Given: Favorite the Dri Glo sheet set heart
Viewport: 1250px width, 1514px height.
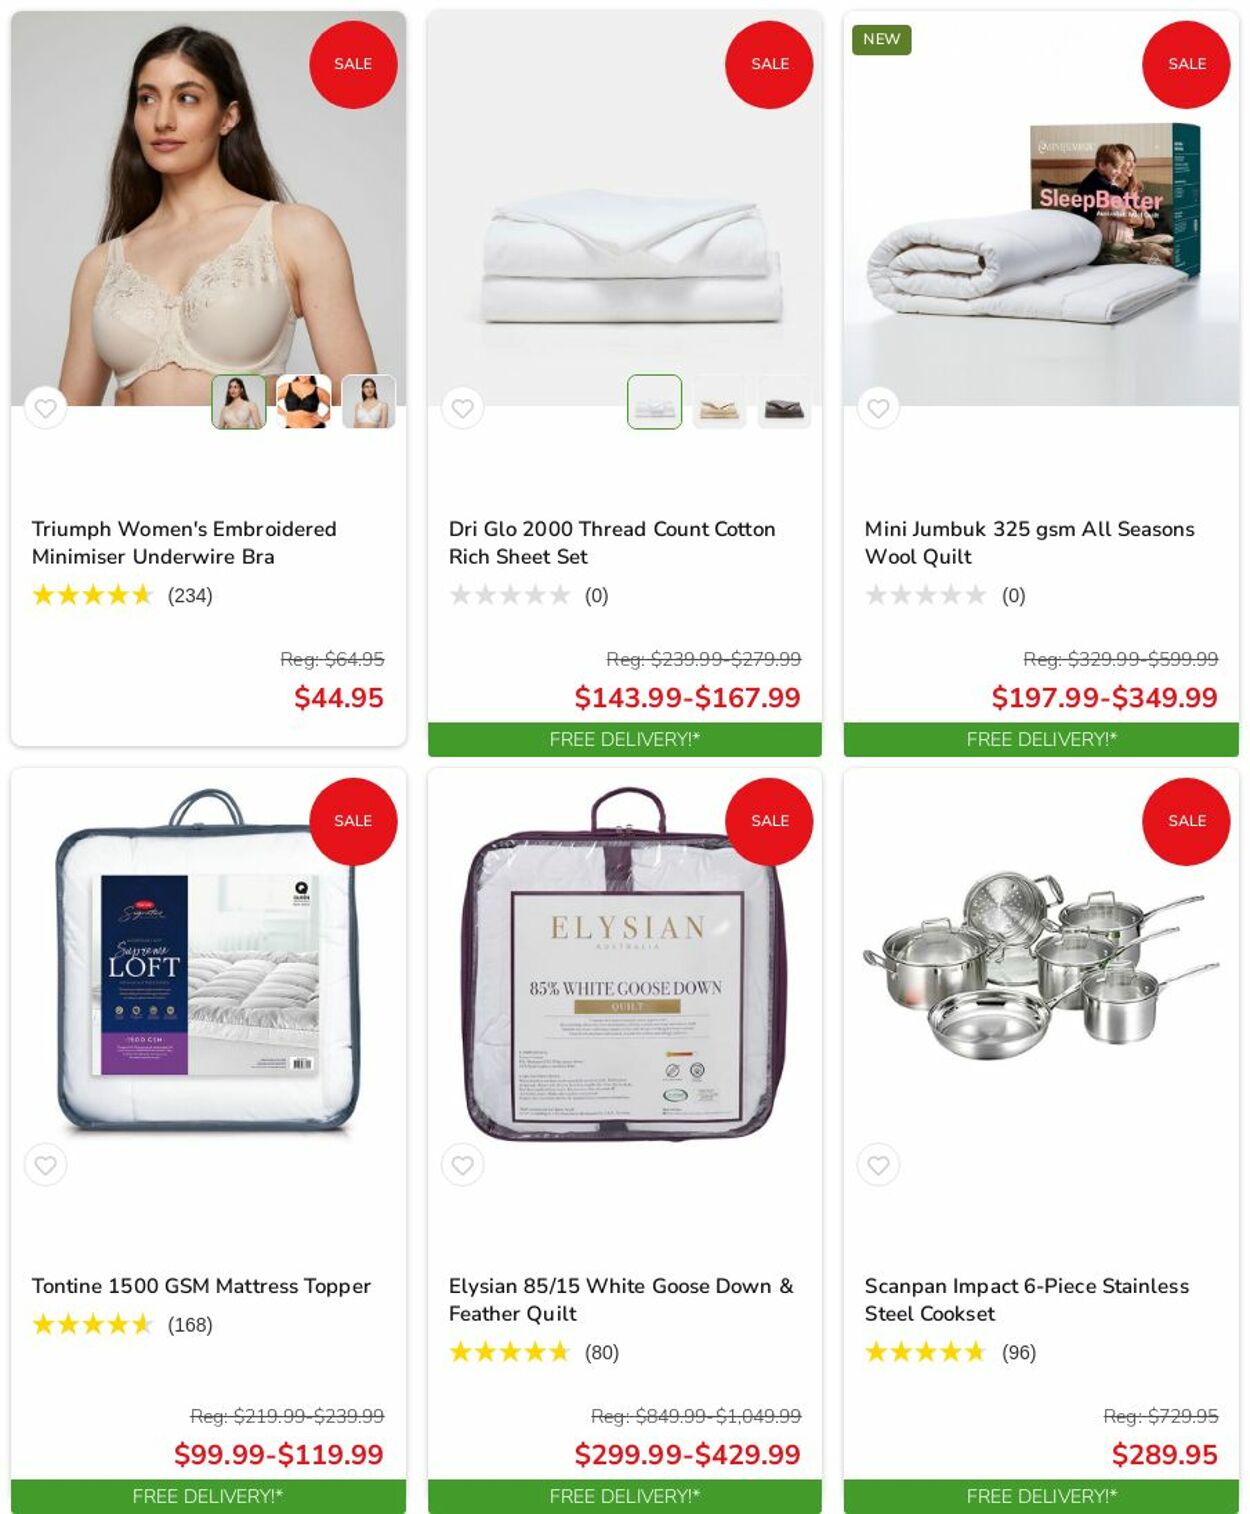Looking at the screenshot, I should point(462,408).
